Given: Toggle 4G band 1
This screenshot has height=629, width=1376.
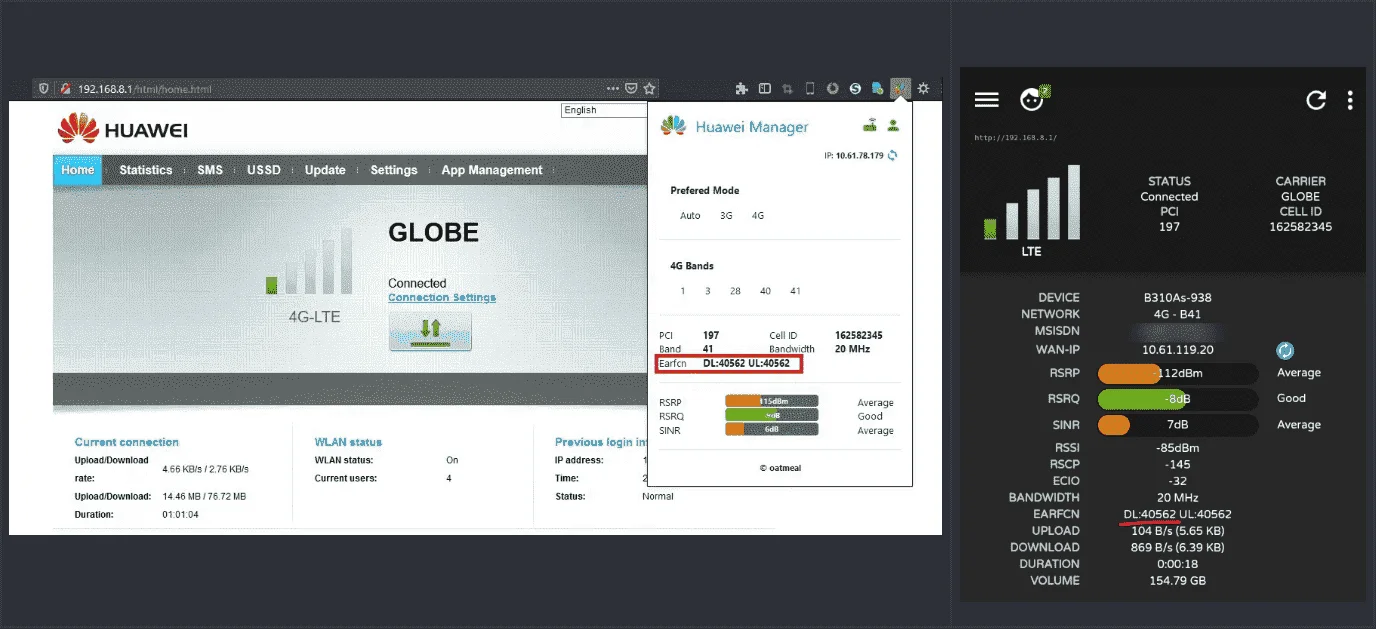Looking at the screenshot, I should (x=683, y=291).
